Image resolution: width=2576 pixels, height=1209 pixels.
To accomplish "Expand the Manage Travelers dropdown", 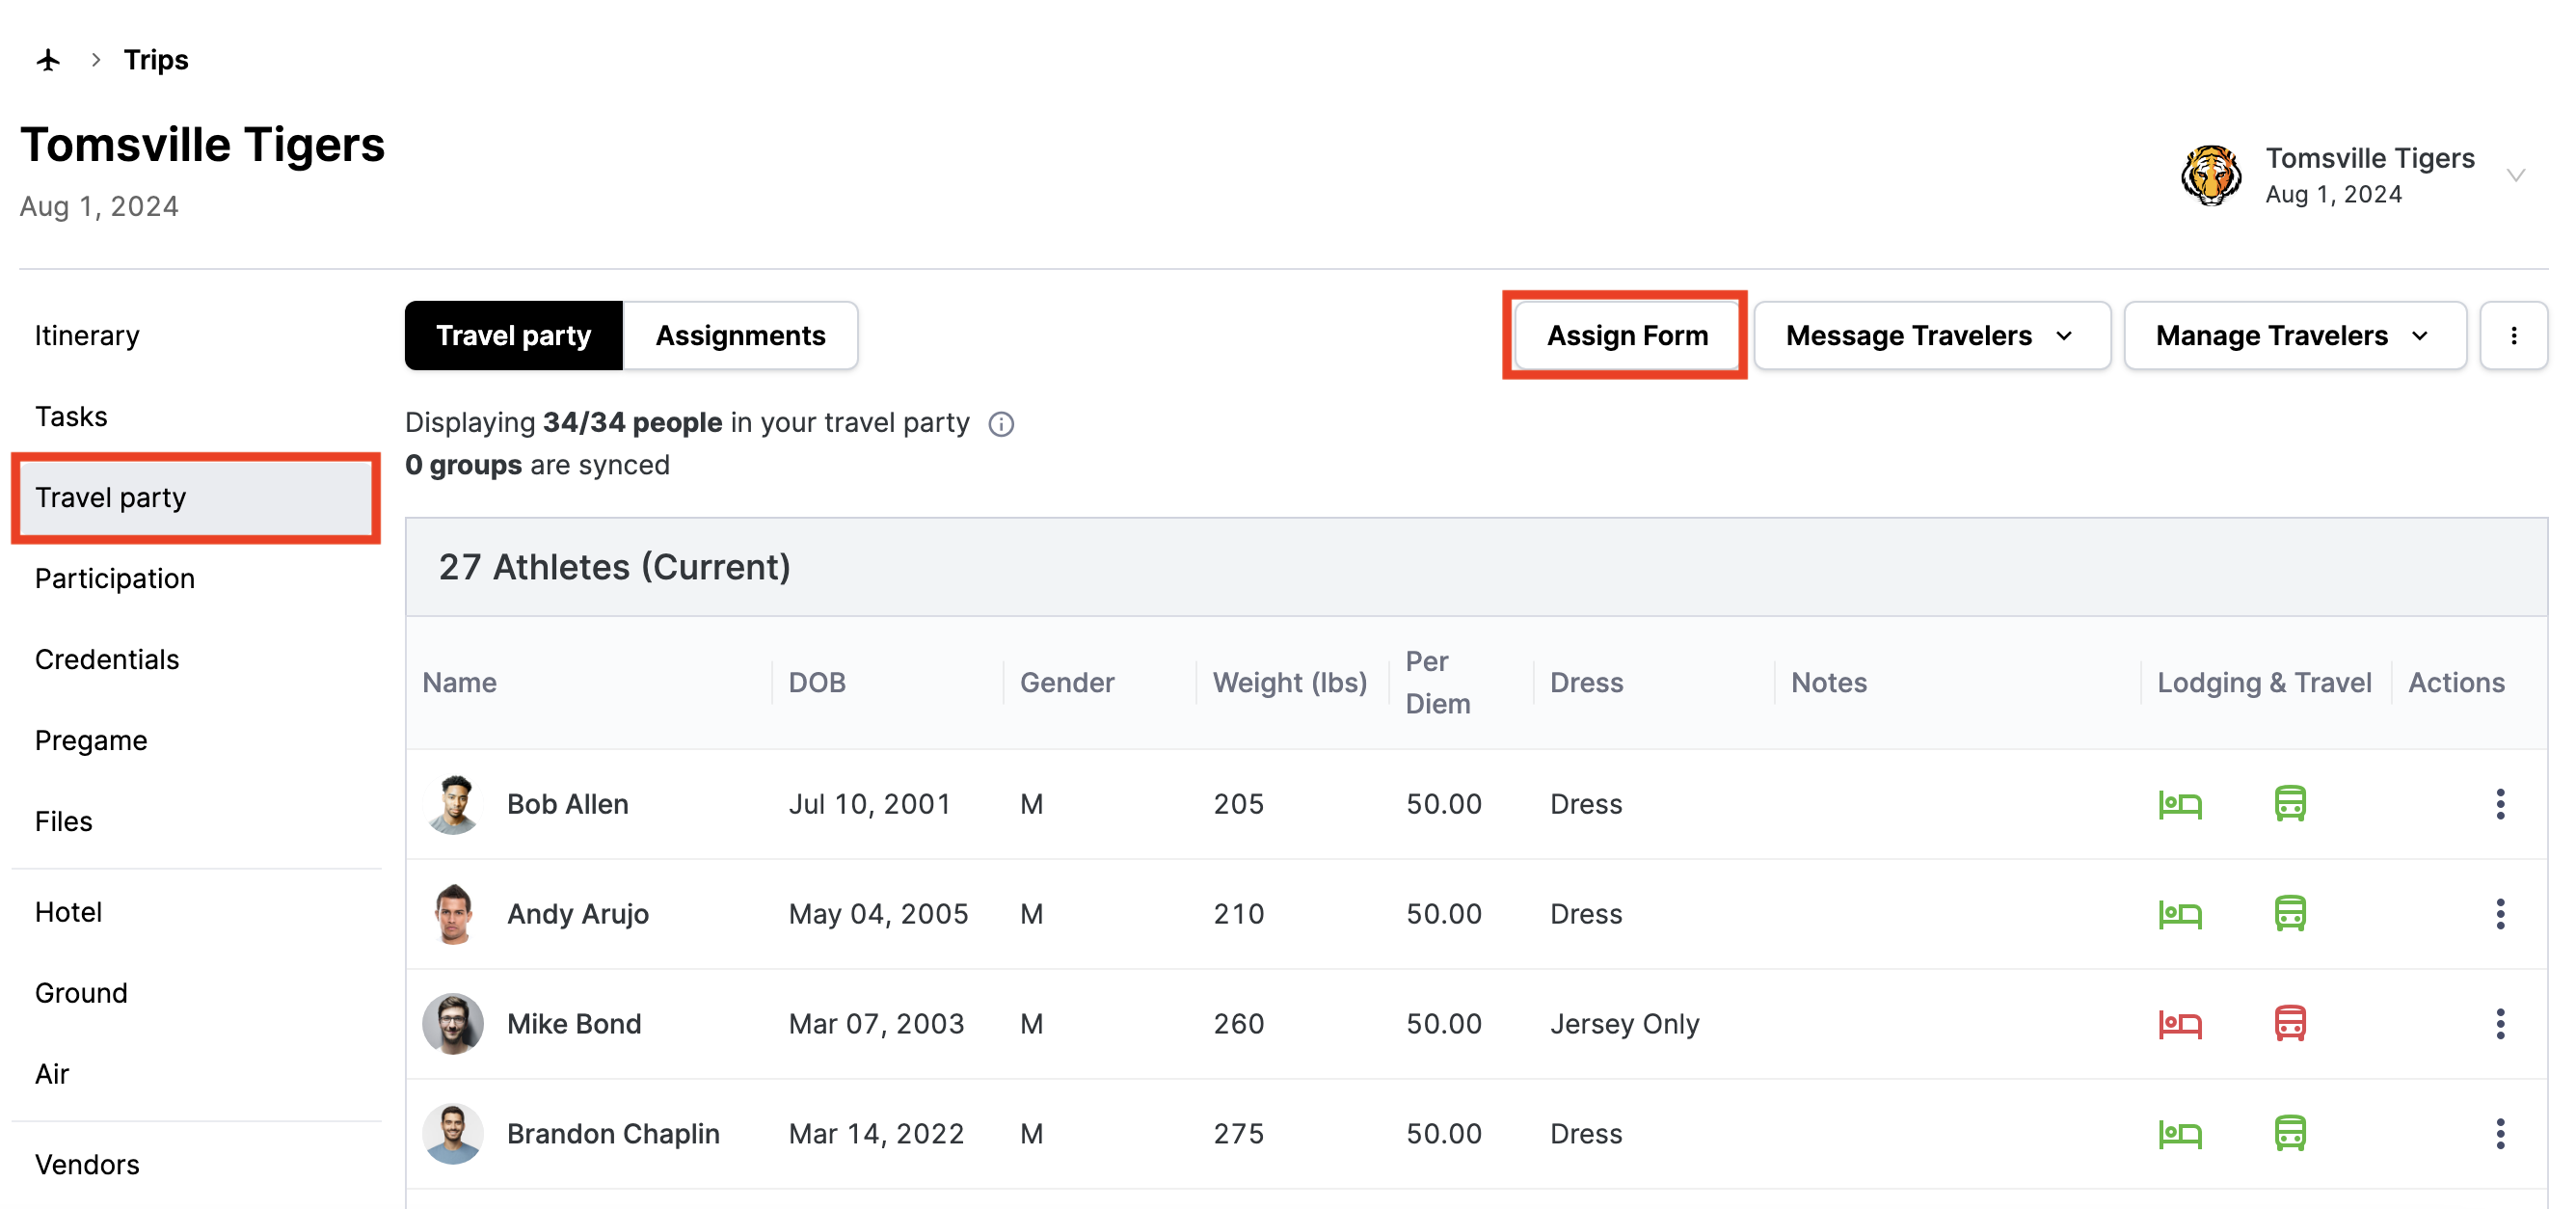I will pyautogui.click(x=2293, y=335).
